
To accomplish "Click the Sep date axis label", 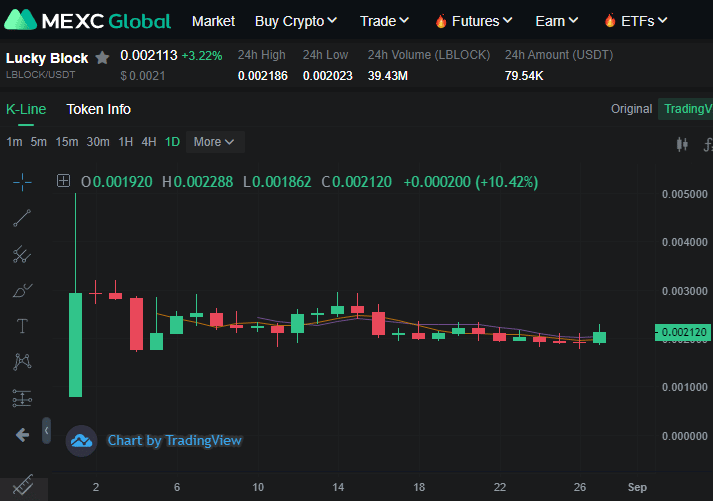I will coord(637,487).
